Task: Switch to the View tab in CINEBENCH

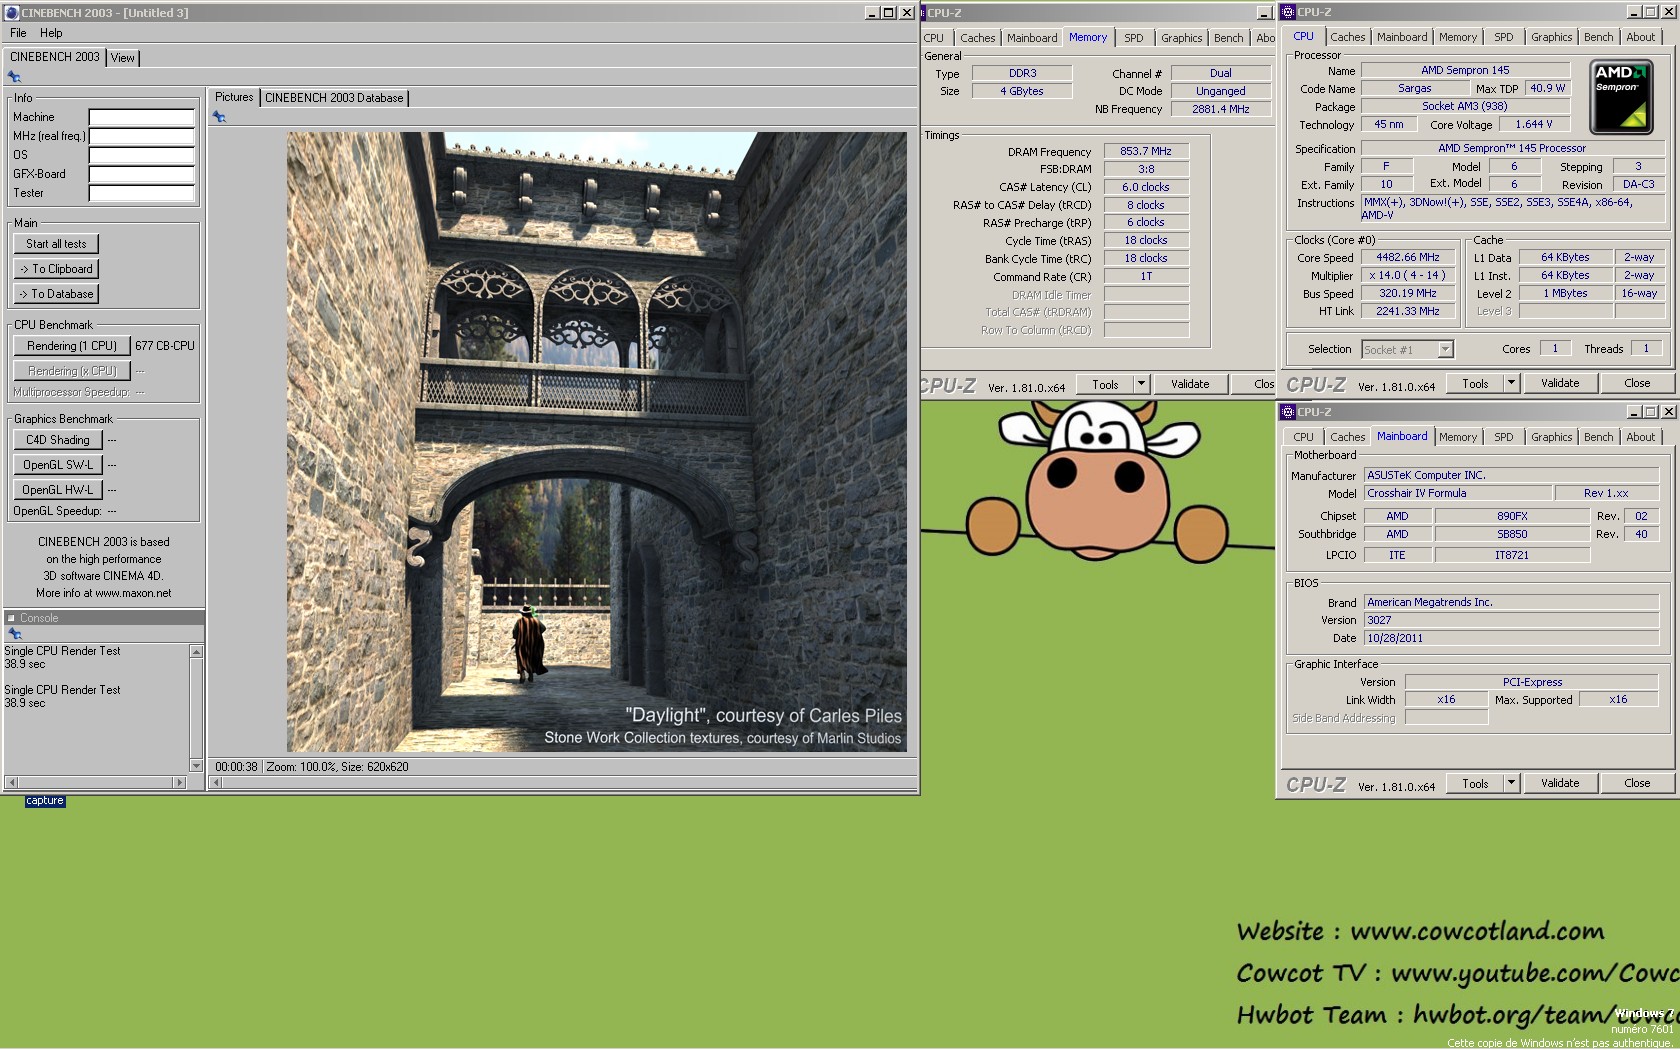Action: [123, 58]
